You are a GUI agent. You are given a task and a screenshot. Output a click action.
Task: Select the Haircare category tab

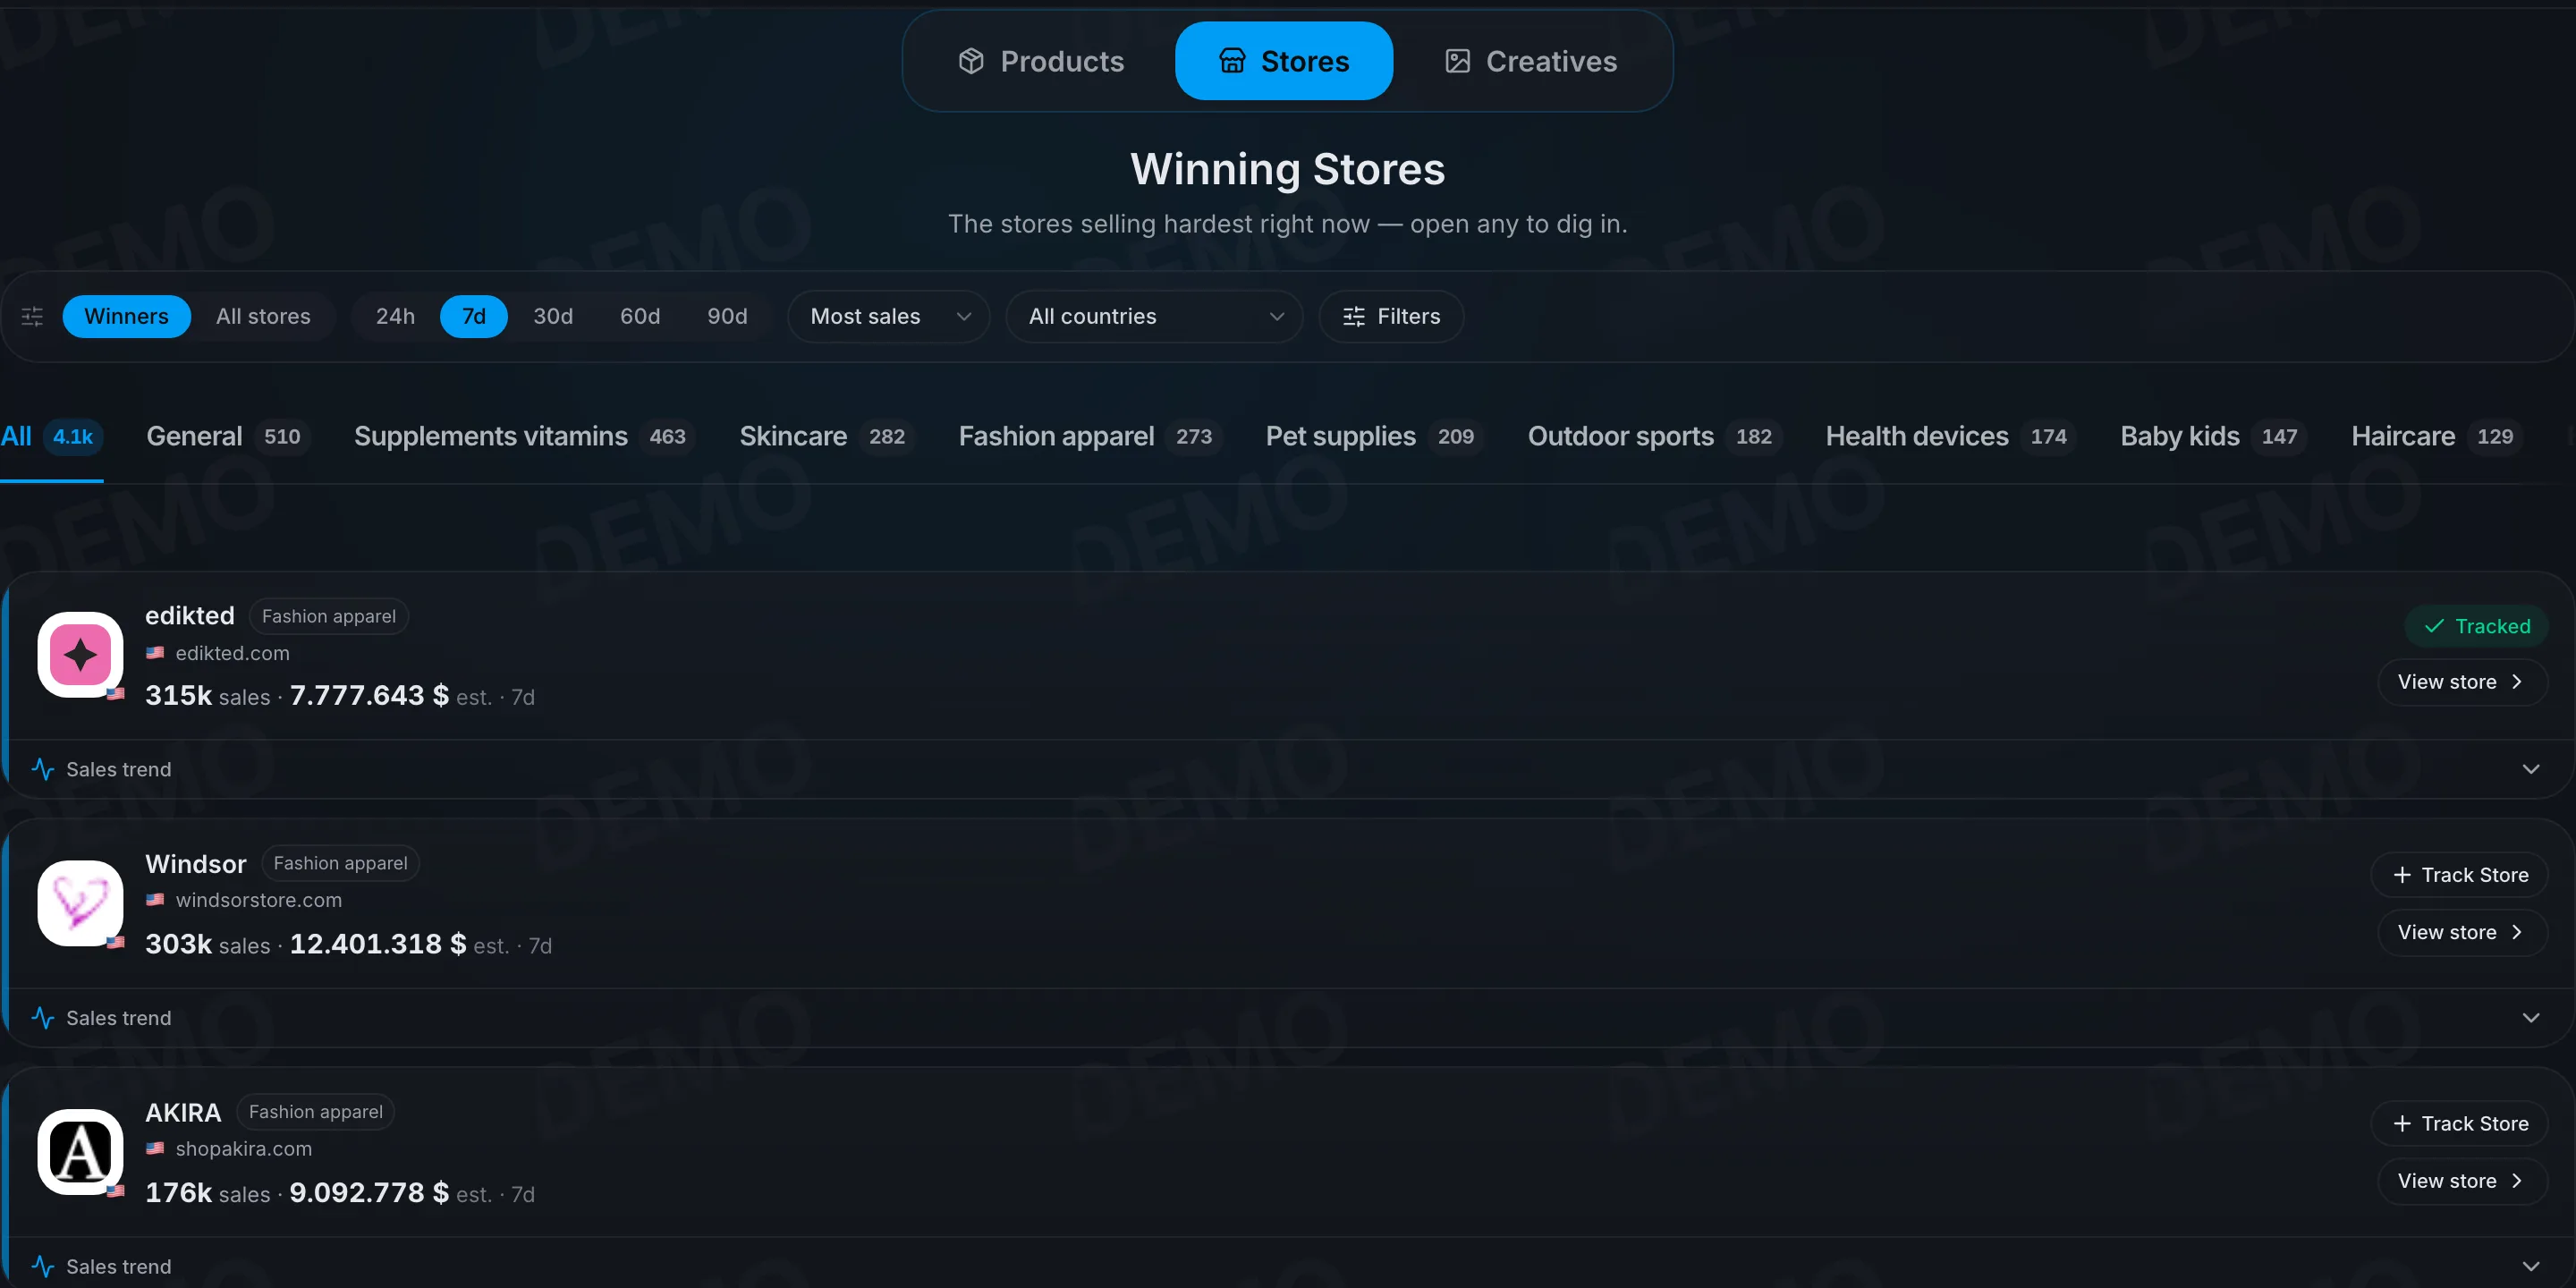[x=2437, y=436]
